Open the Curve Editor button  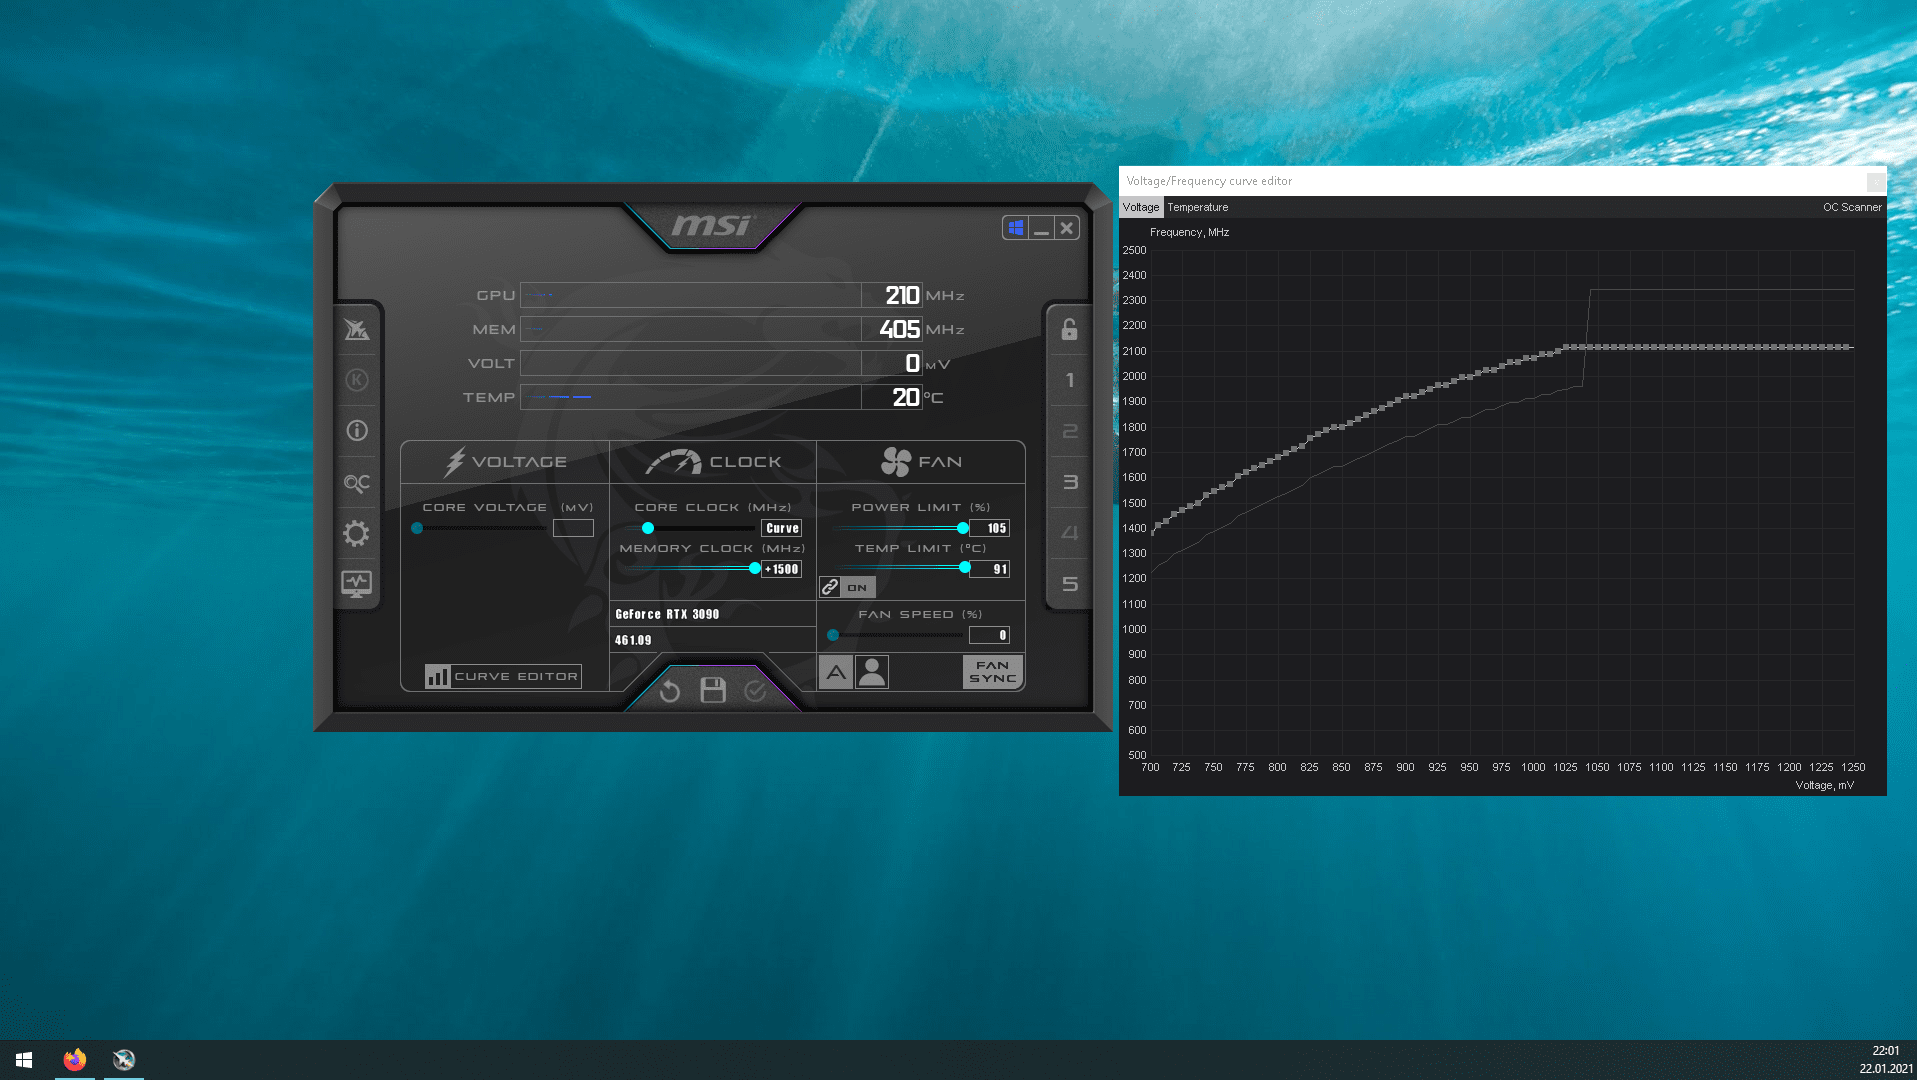pyautogui.click(x=503, y=676)
